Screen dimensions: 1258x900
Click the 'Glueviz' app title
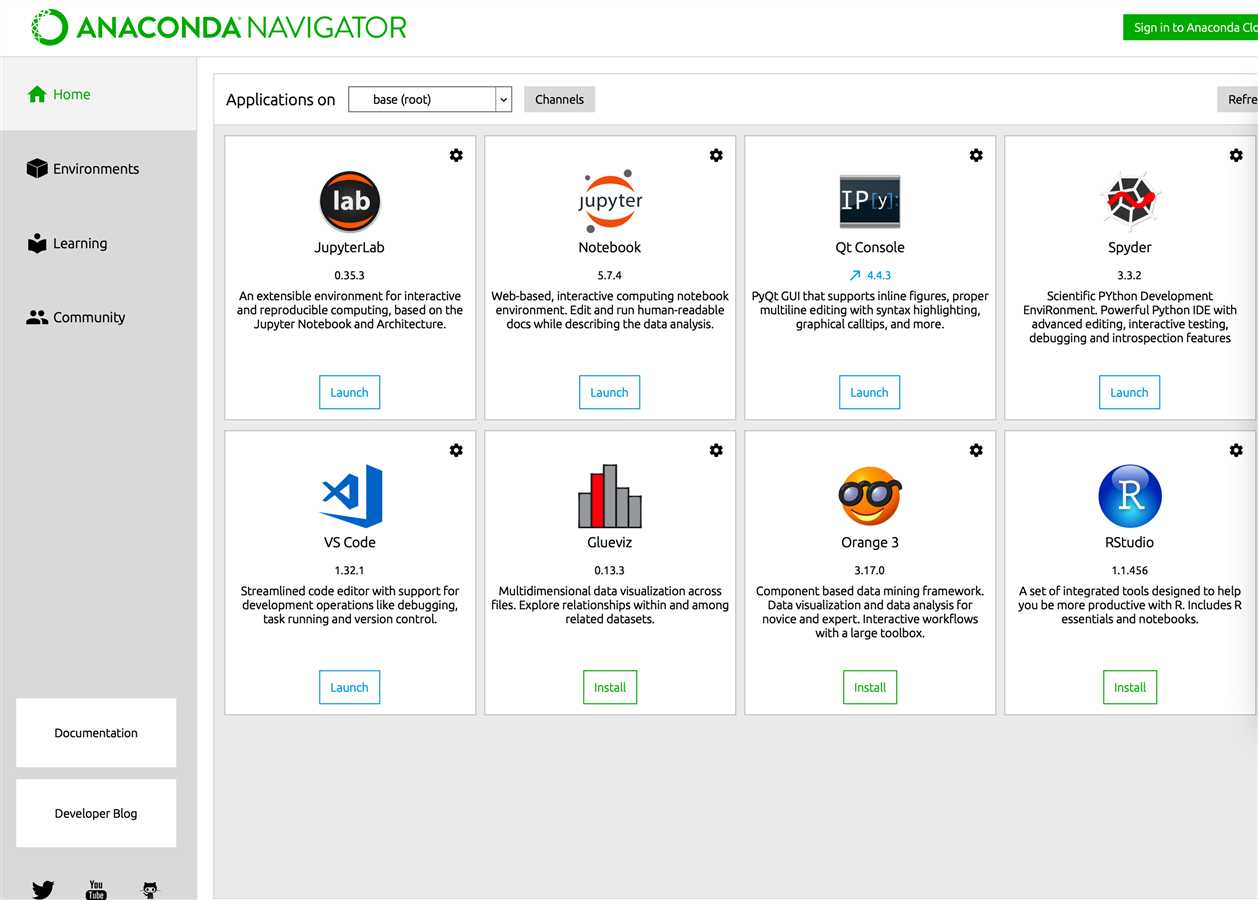tap(610, 542)
